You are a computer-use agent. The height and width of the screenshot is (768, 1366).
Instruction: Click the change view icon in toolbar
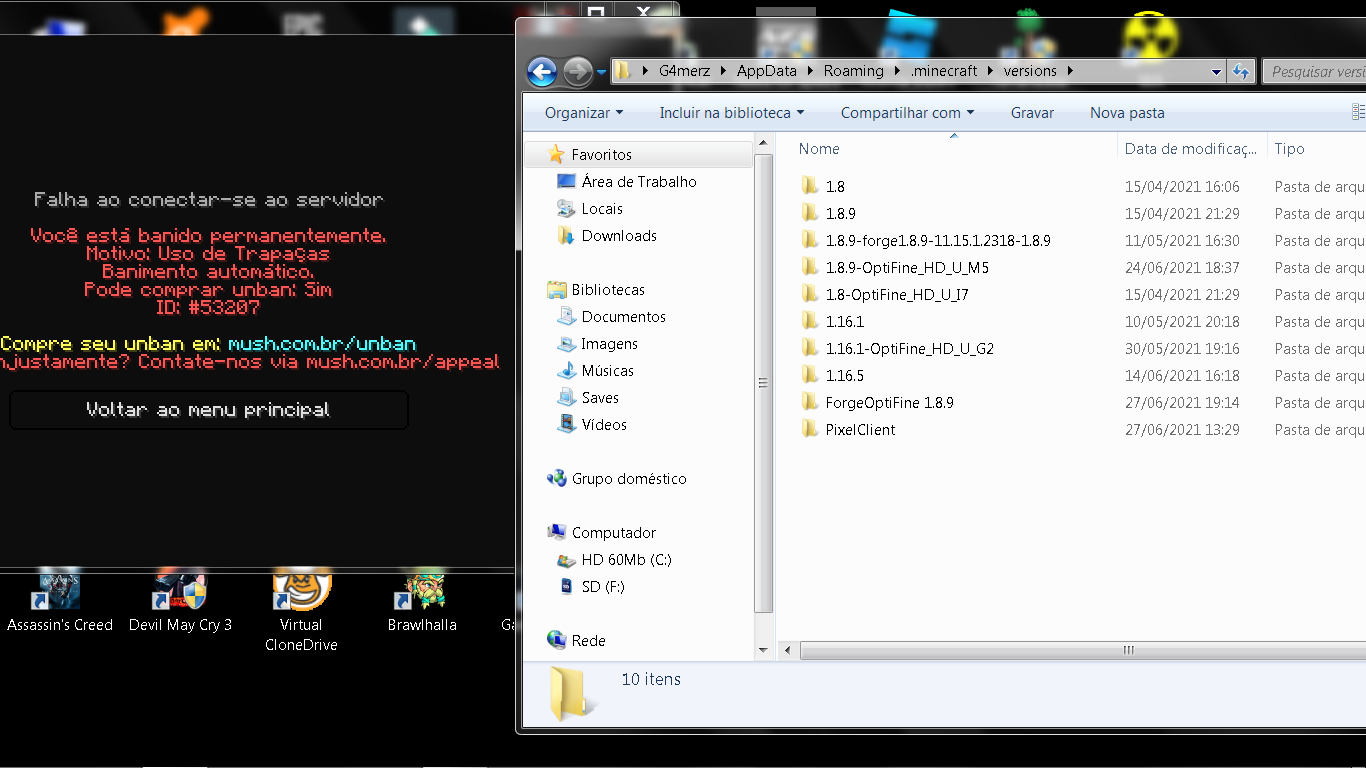point(1358,112)
